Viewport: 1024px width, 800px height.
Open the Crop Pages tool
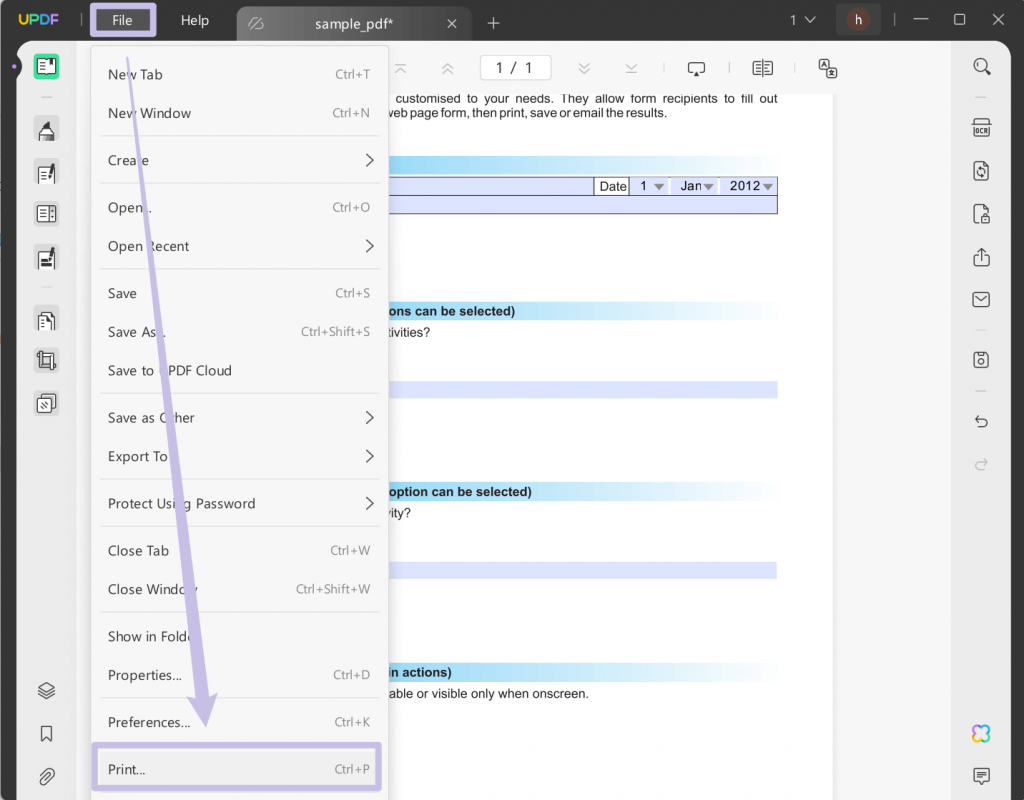click(x=45, y=360)
